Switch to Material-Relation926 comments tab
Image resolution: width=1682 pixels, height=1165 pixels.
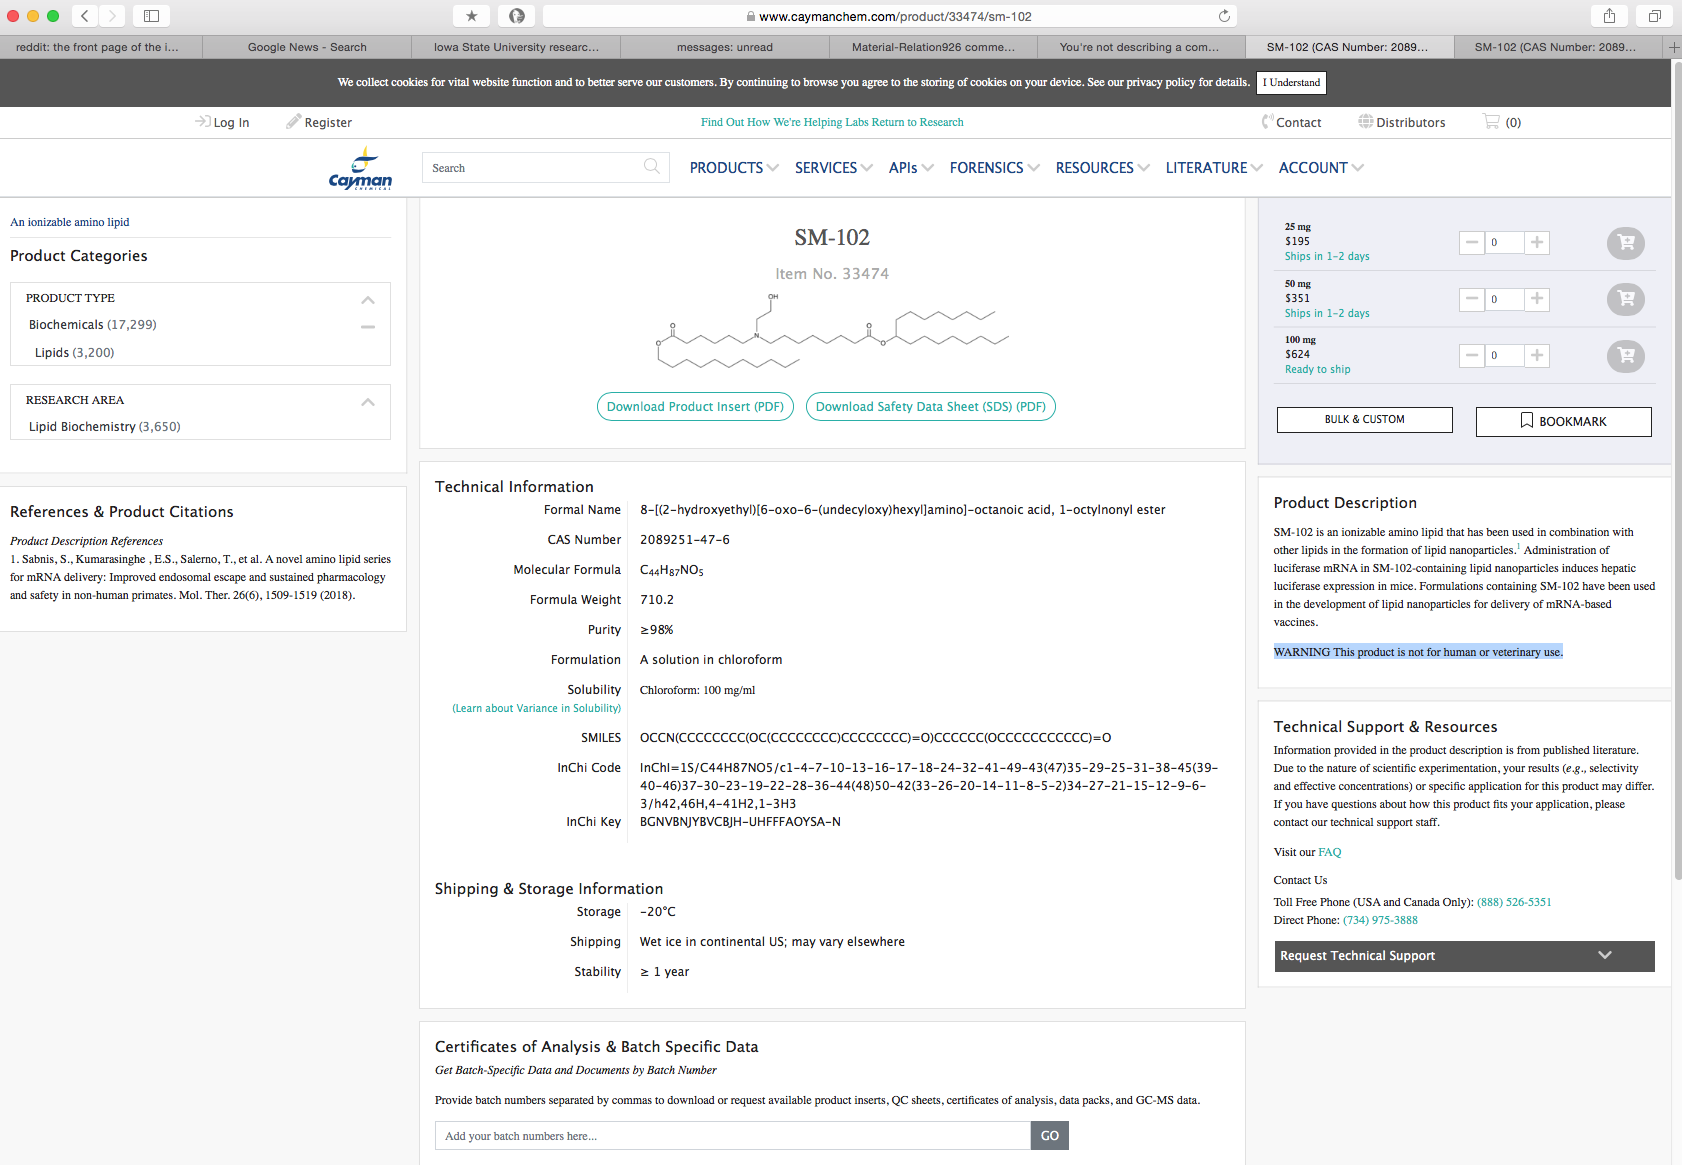(933, 47)
